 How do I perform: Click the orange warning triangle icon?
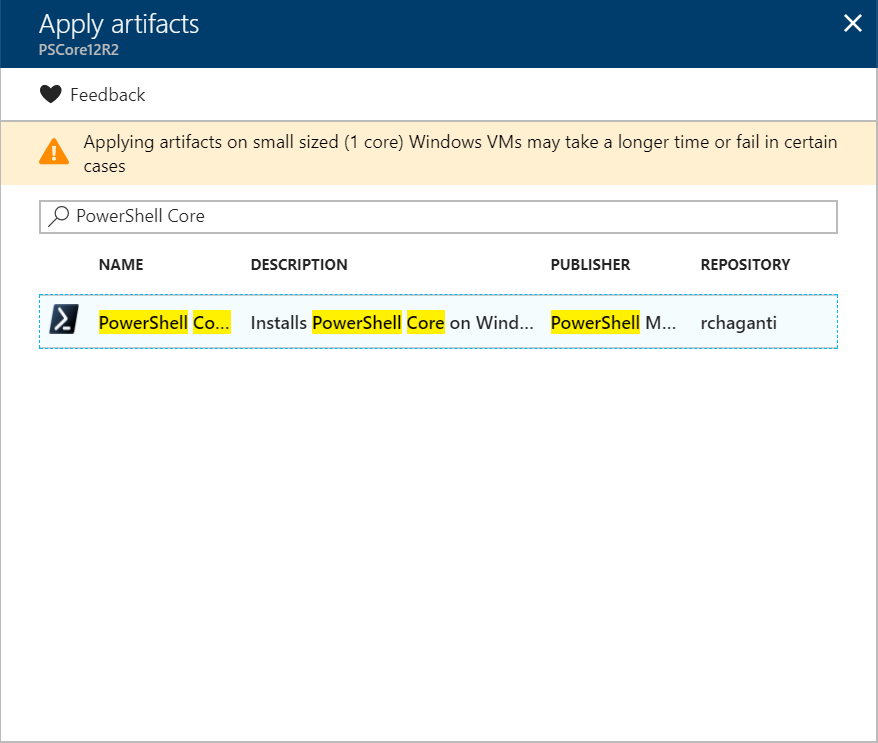coord(53,152)
